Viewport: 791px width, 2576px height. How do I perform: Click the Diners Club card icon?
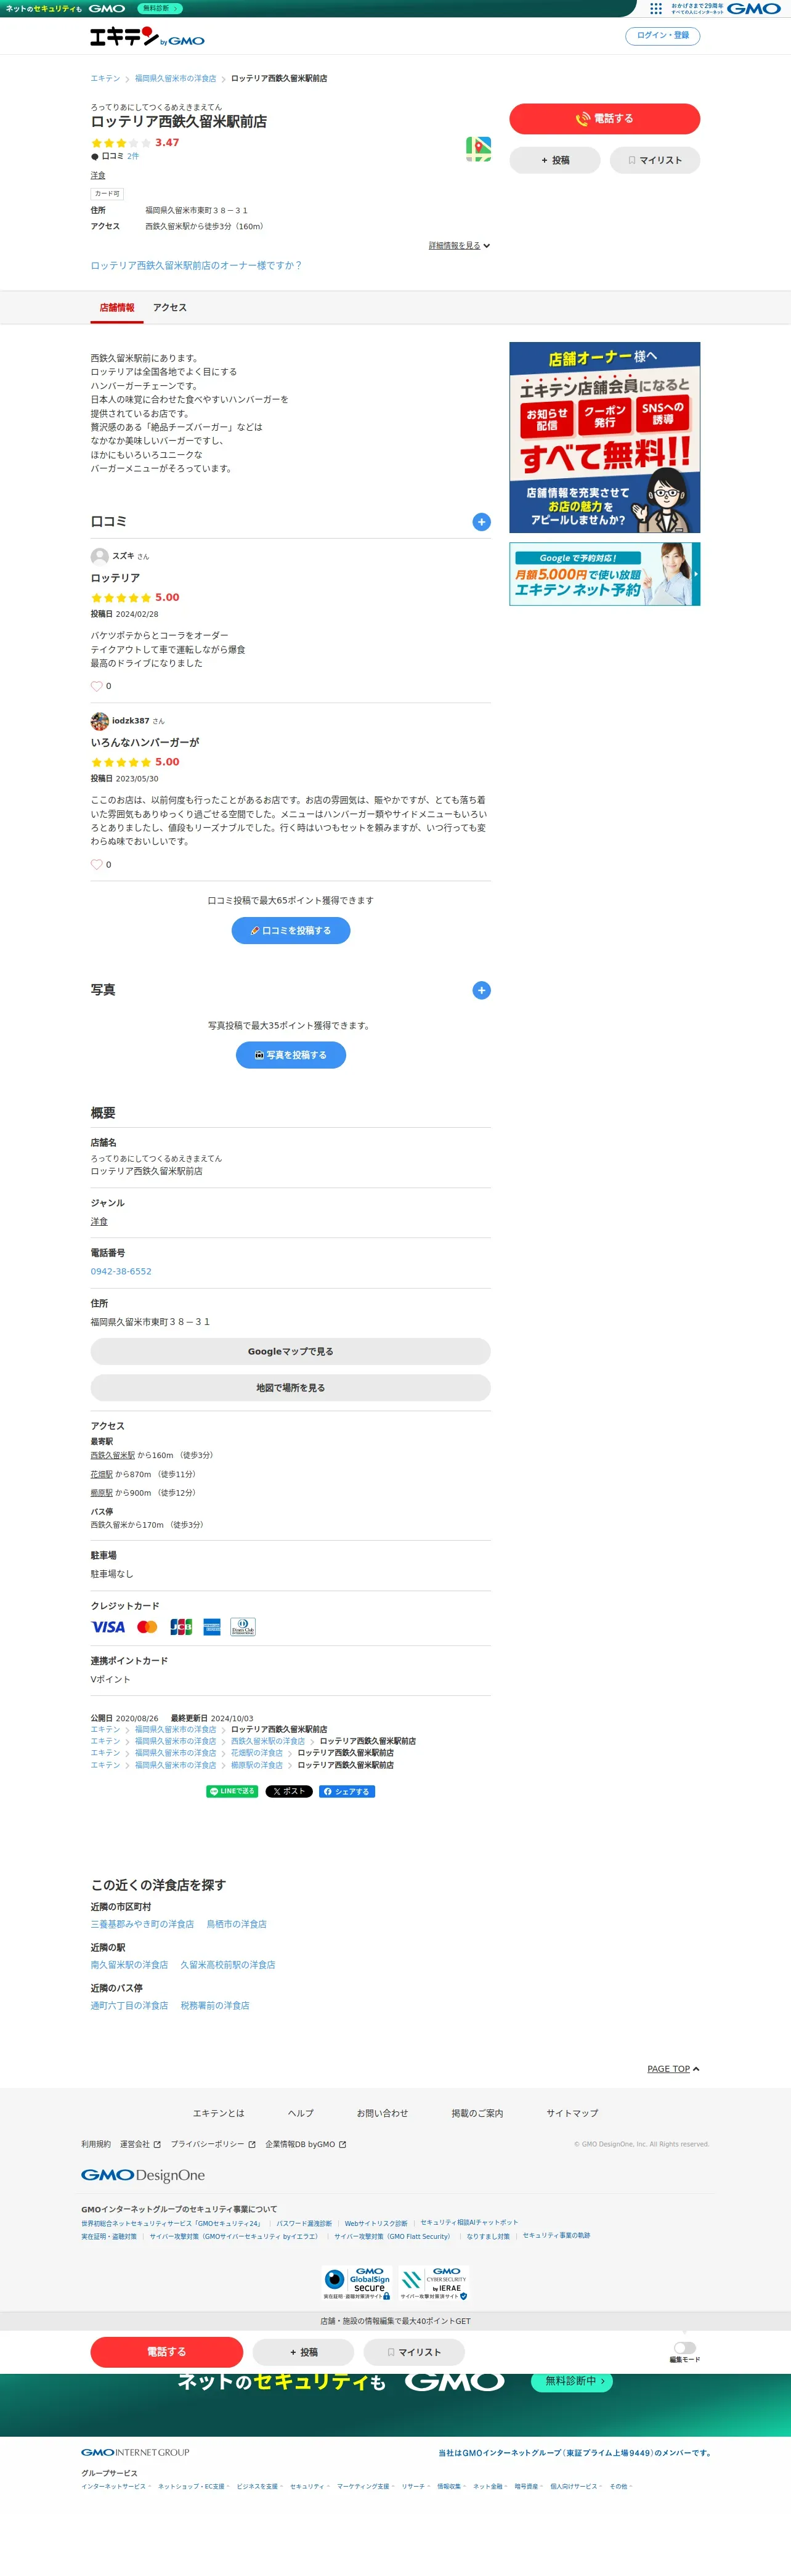pyautogui.click(x=243, y=1627)
